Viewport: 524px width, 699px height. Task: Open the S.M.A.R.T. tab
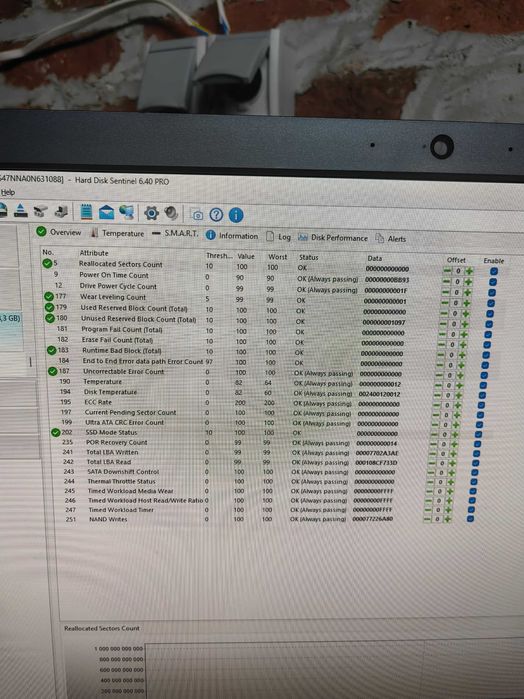coord(175,234)
